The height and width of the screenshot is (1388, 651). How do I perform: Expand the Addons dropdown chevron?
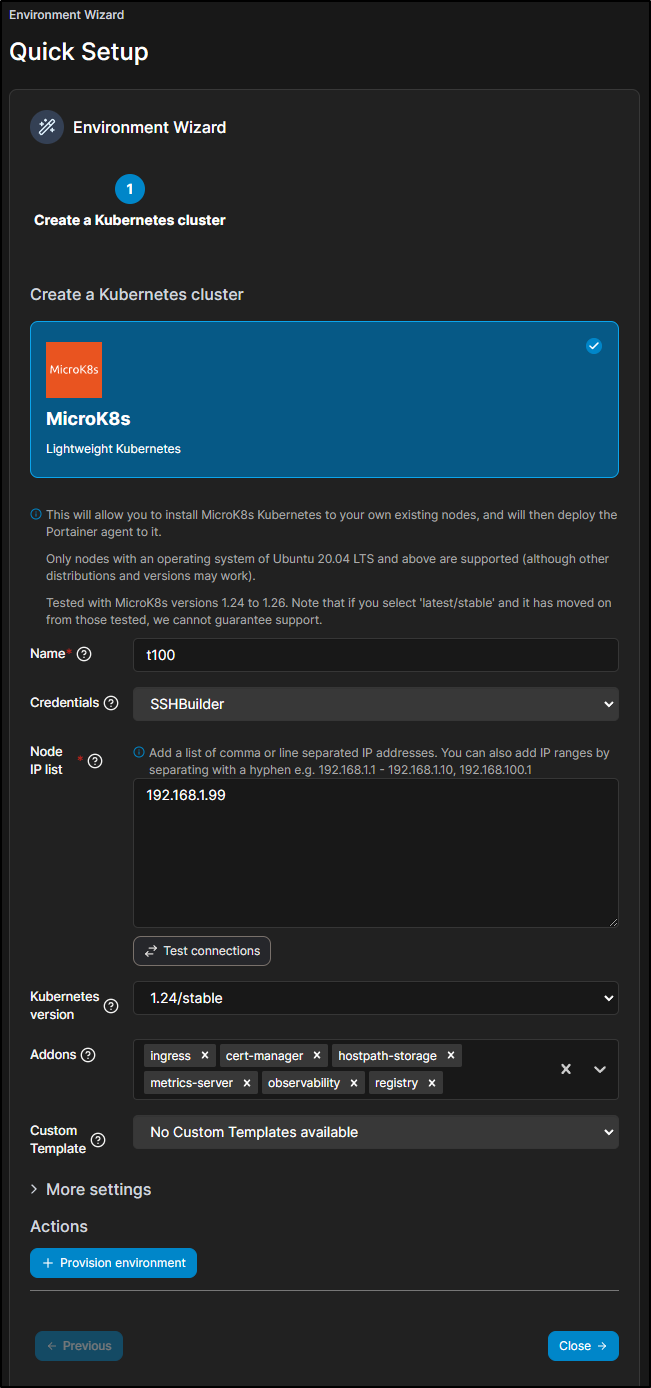[600, 1069]
